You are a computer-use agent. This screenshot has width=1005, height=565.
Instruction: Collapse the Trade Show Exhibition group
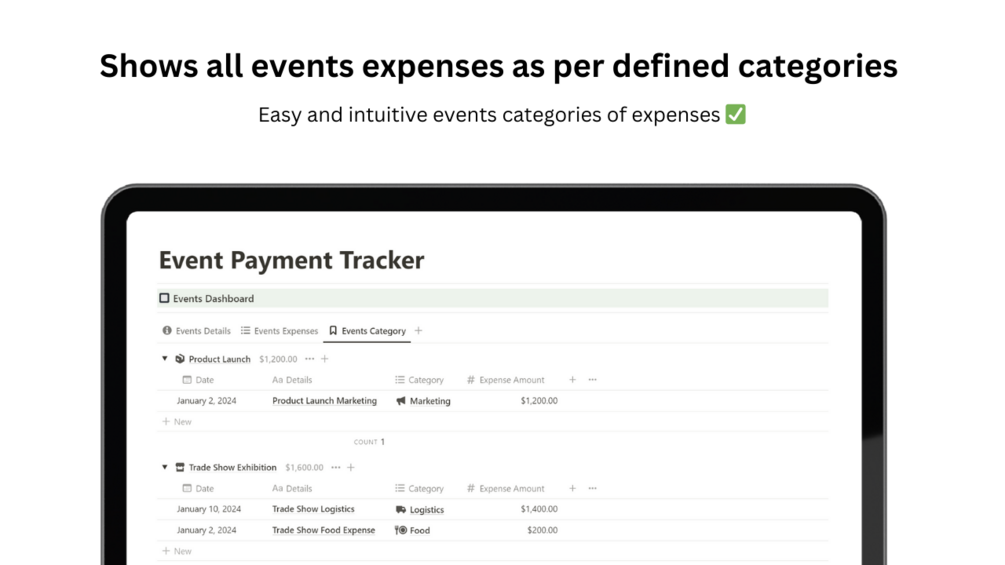[x=165, y=467]
